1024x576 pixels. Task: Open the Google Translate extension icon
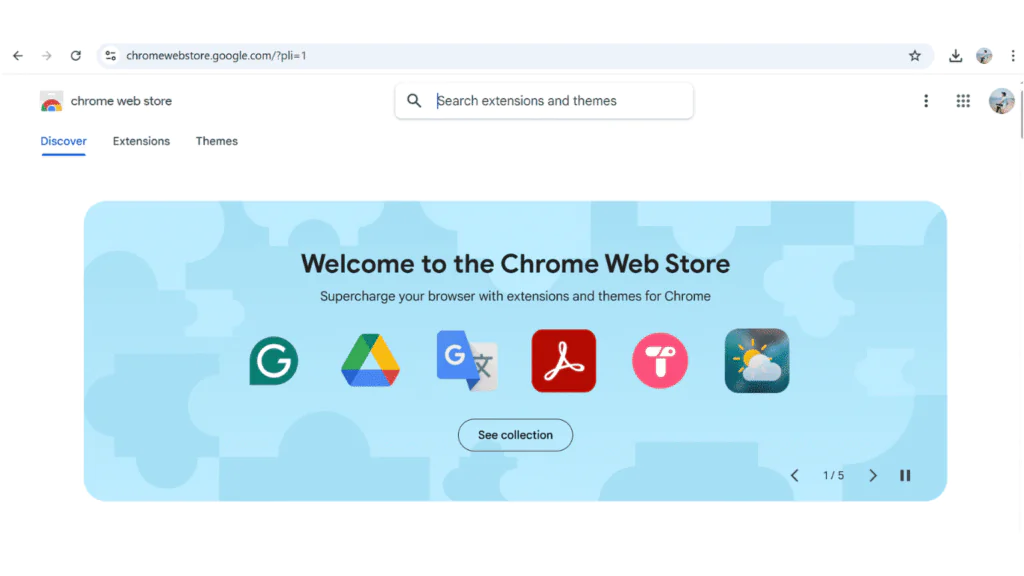(467, 360)
